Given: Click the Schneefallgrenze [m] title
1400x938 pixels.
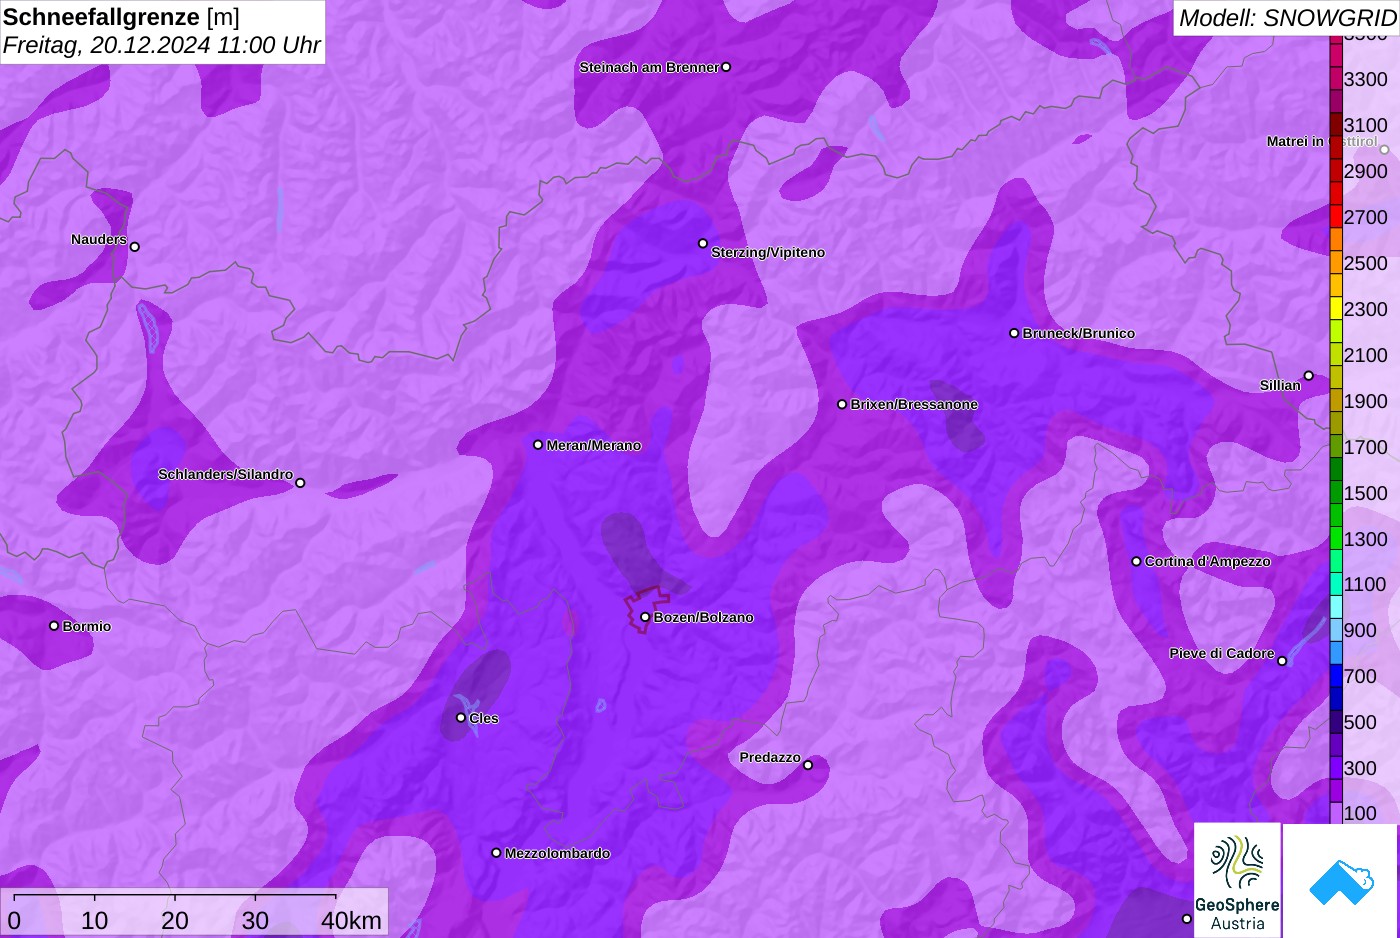Looking at the screenshot, I should 121,17.
